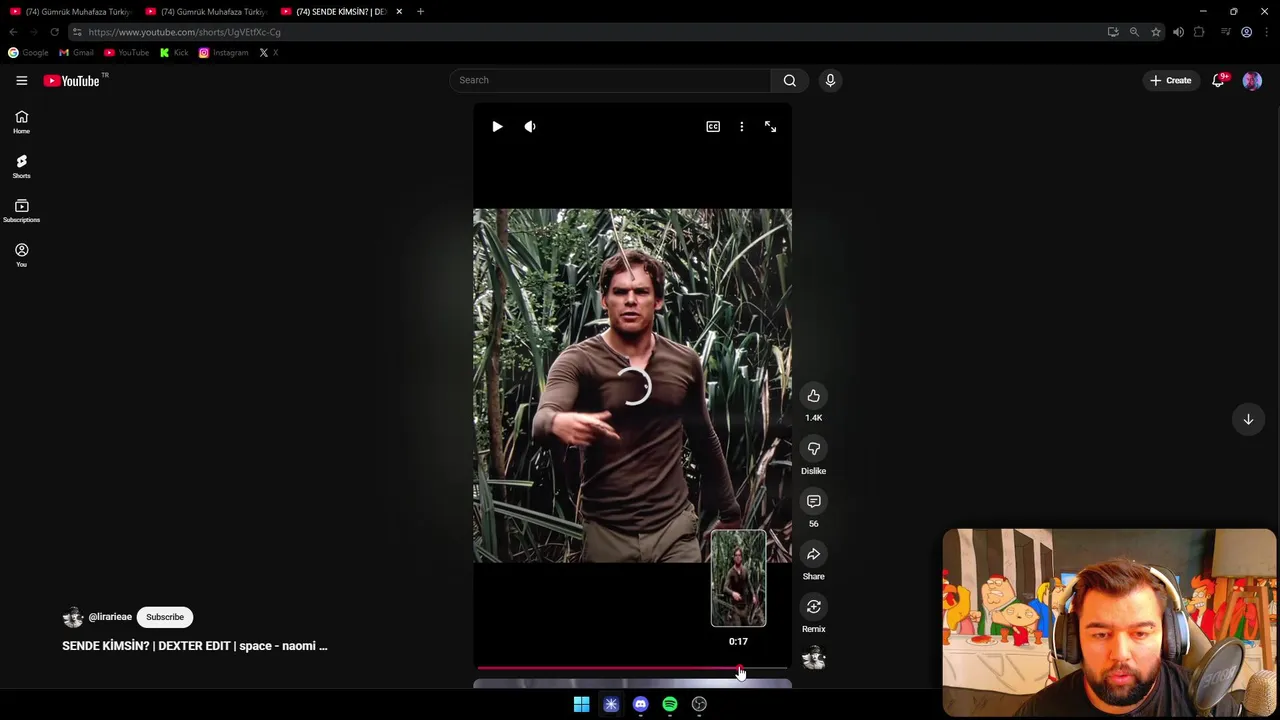Viewport: 1280px width, 720px height.
Task: Install app icon in address bar
Action: [x=1113, y=32]
